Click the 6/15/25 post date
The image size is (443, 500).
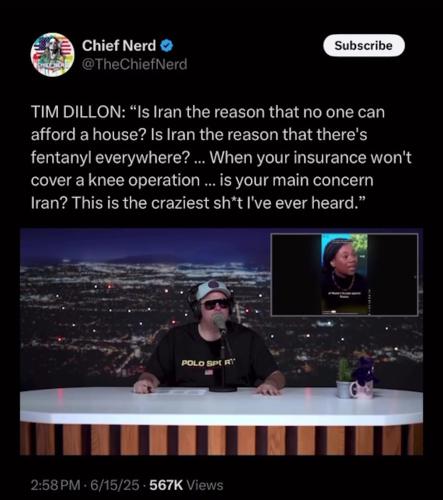[115, 485]
